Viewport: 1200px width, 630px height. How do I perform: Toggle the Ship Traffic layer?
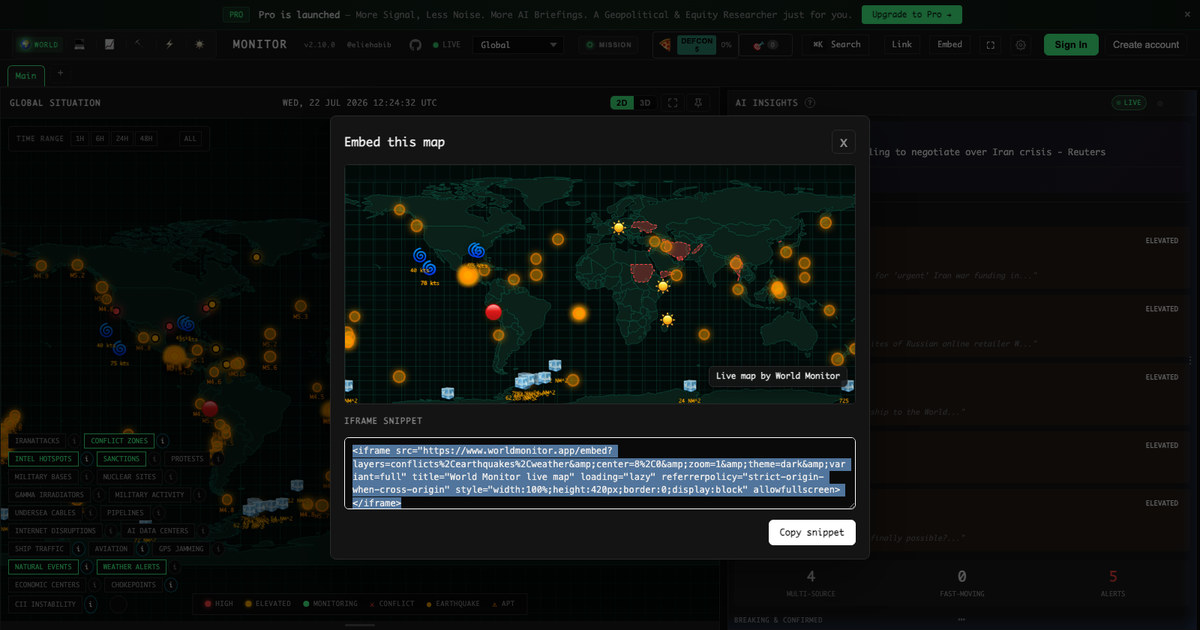click(x=39, y=549)
